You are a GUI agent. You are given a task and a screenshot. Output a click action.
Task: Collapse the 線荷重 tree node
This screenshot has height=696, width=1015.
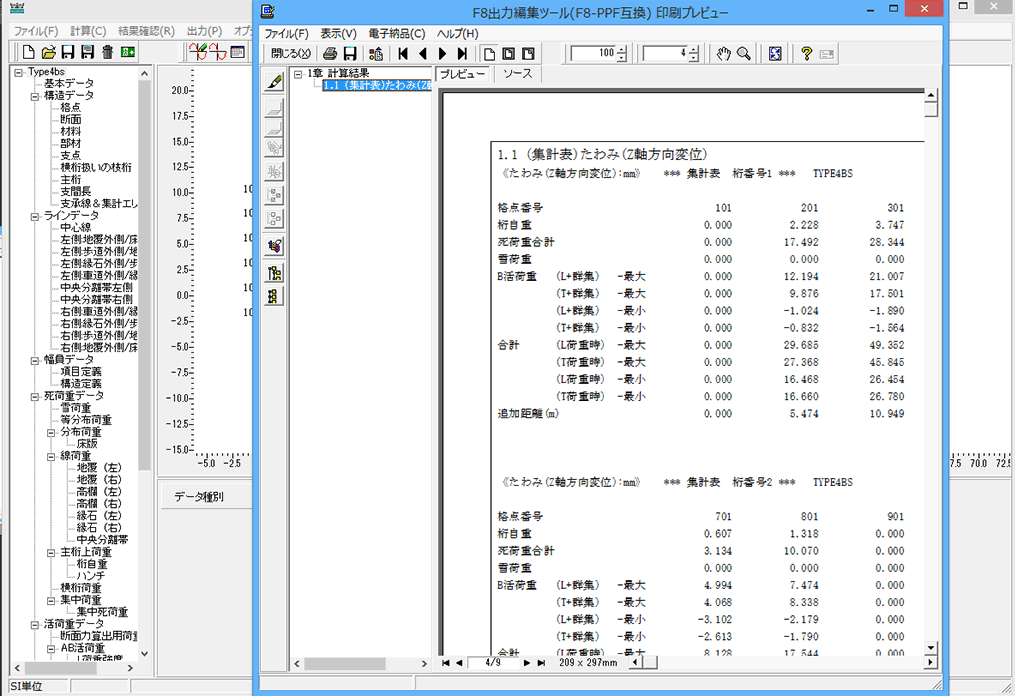(51, 456)
